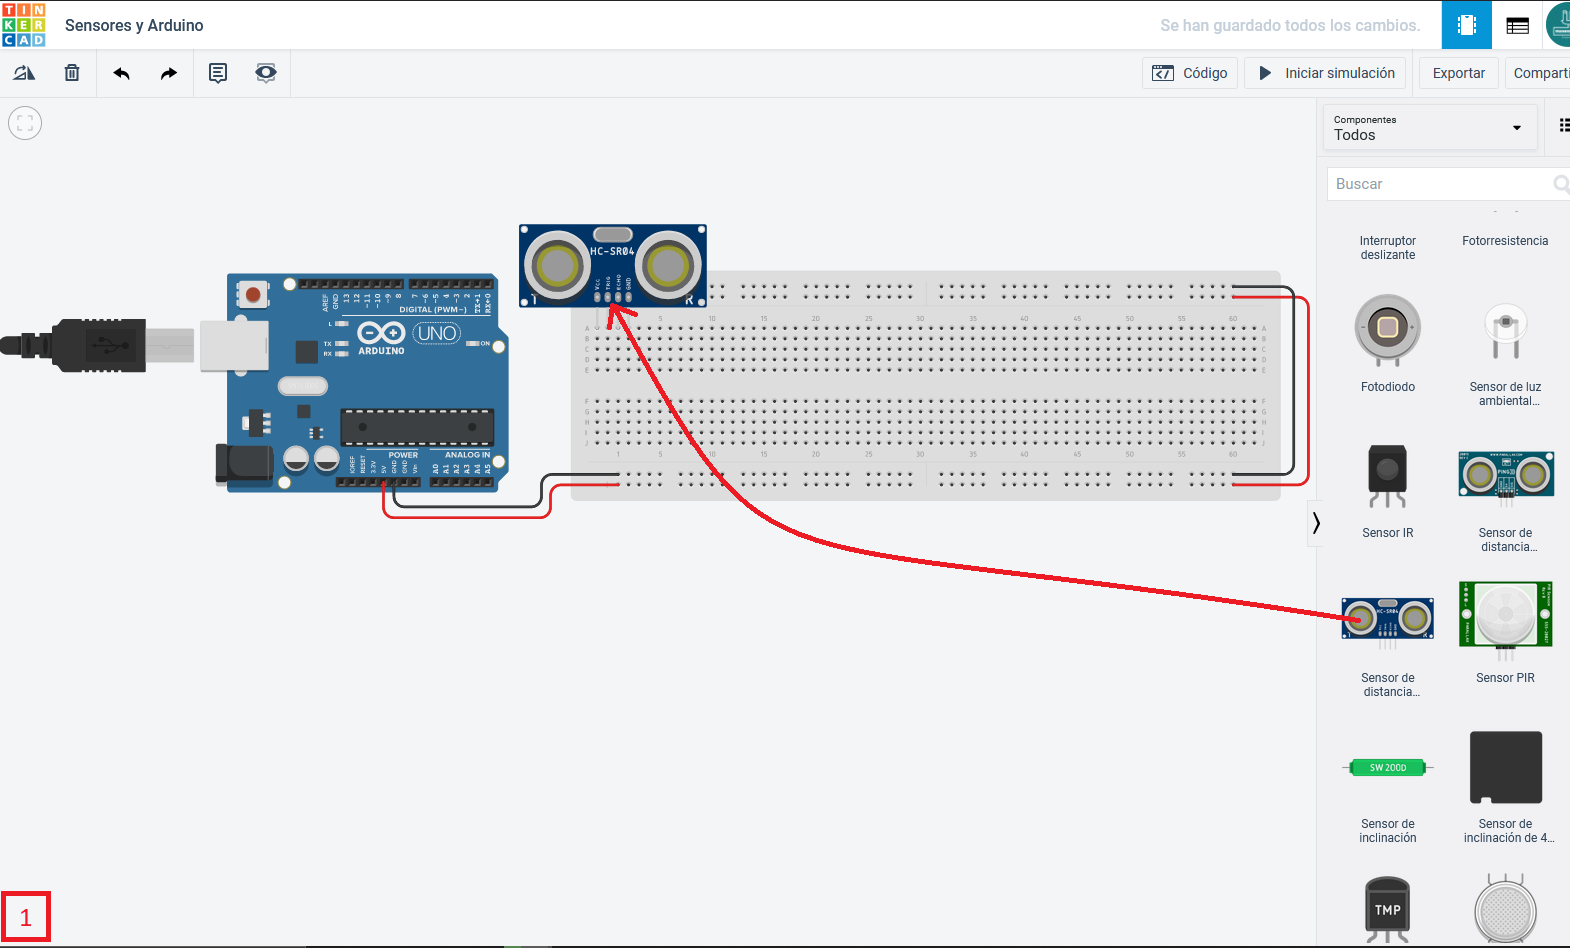Switch to component list view

tap(1517, 25)
